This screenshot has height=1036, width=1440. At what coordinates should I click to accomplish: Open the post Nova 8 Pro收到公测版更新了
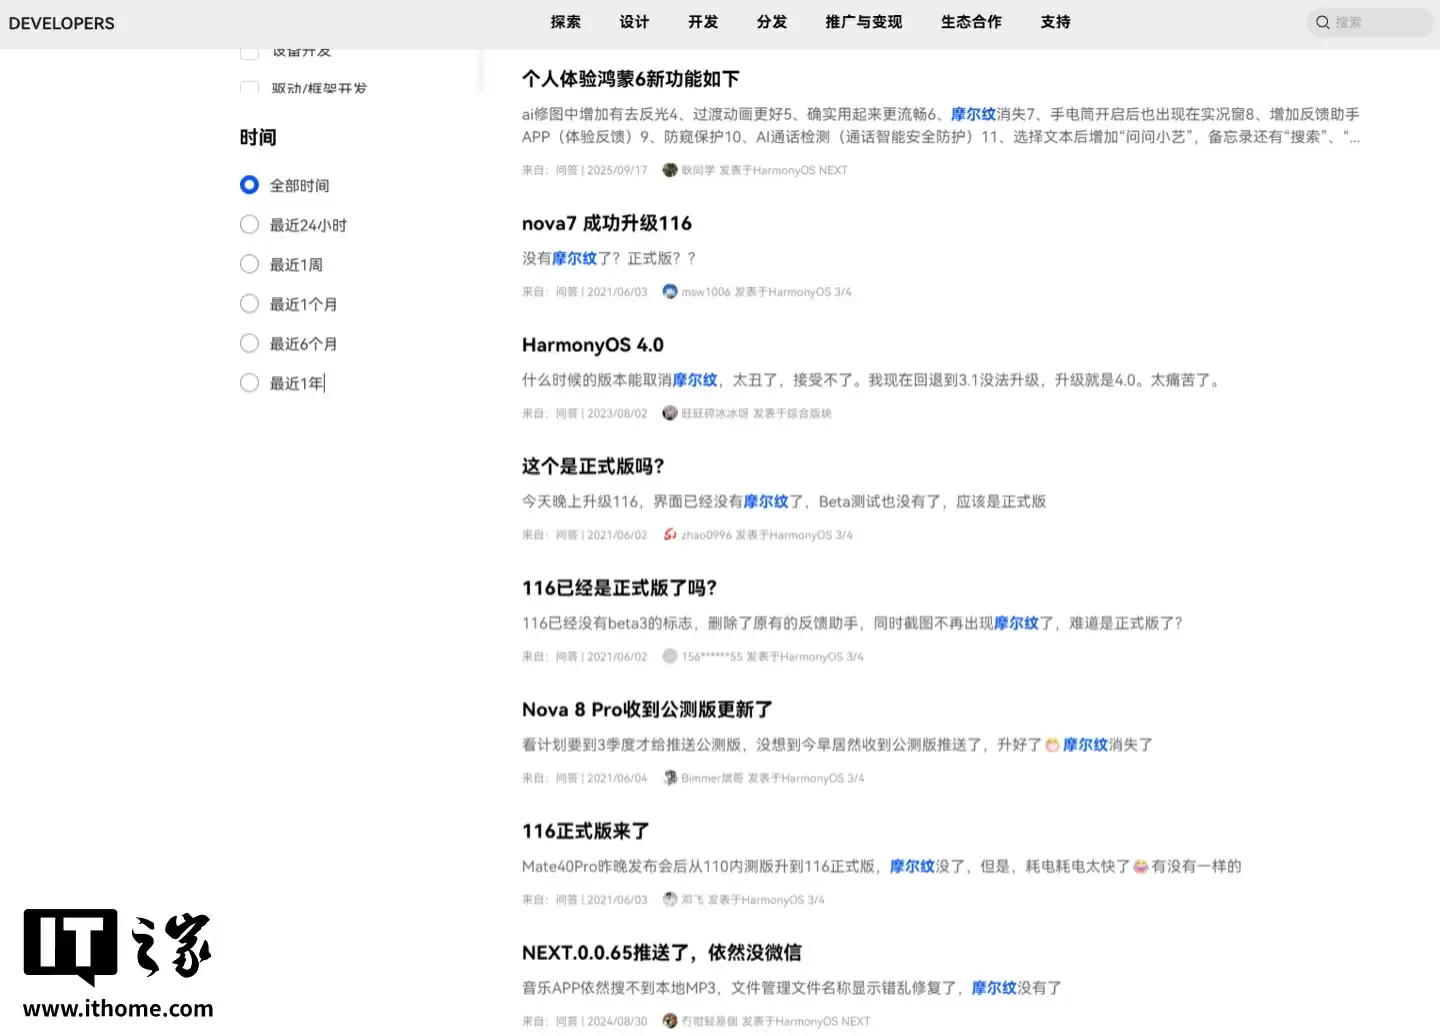646,709
